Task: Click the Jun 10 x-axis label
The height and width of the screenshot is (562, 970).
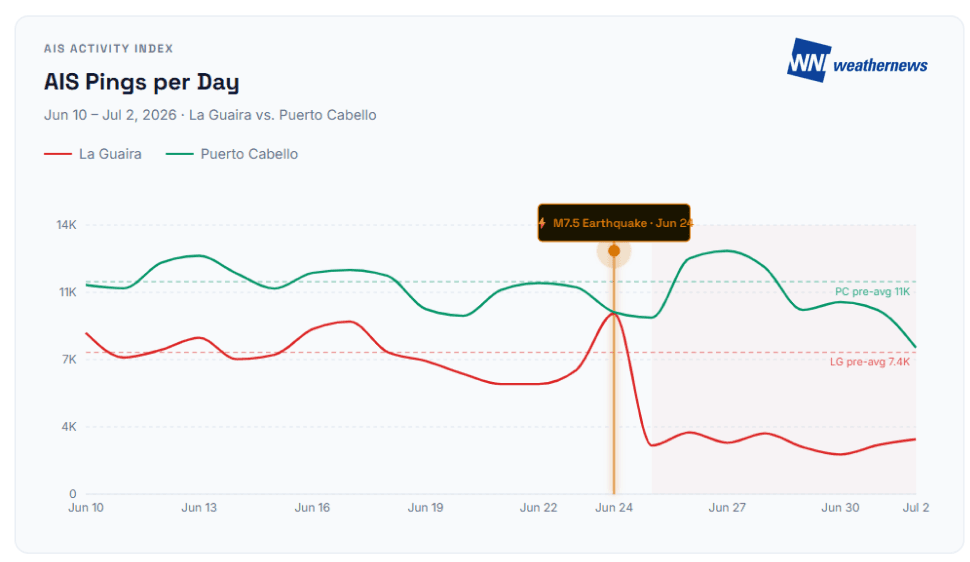Action: [86, 508]
